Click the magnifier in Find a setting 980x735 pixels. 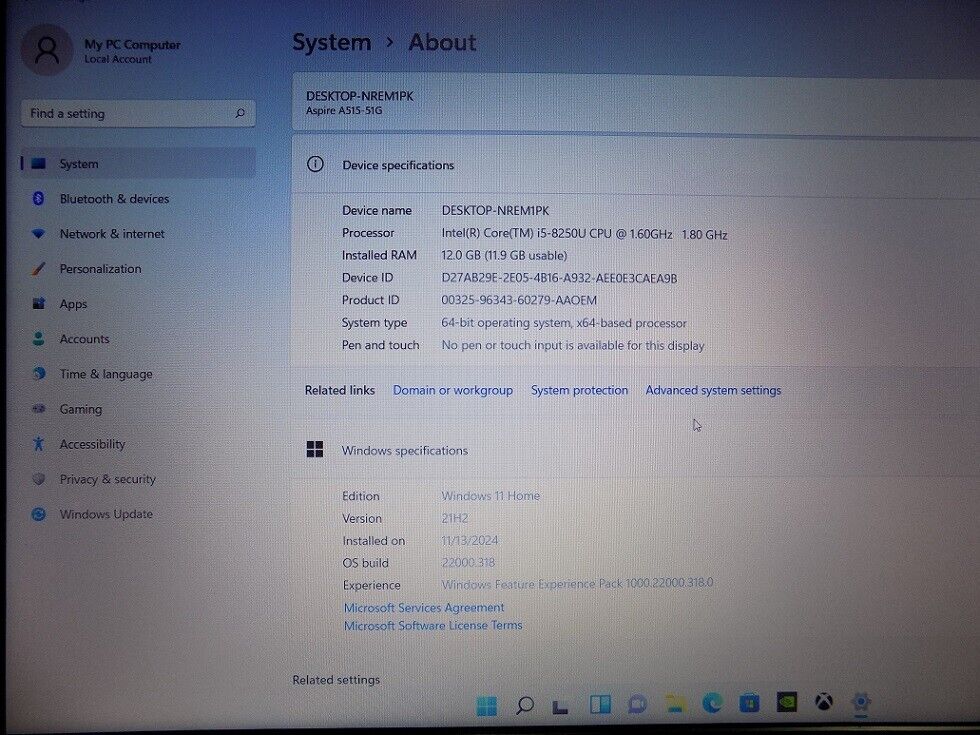click(x=240, y=113)
